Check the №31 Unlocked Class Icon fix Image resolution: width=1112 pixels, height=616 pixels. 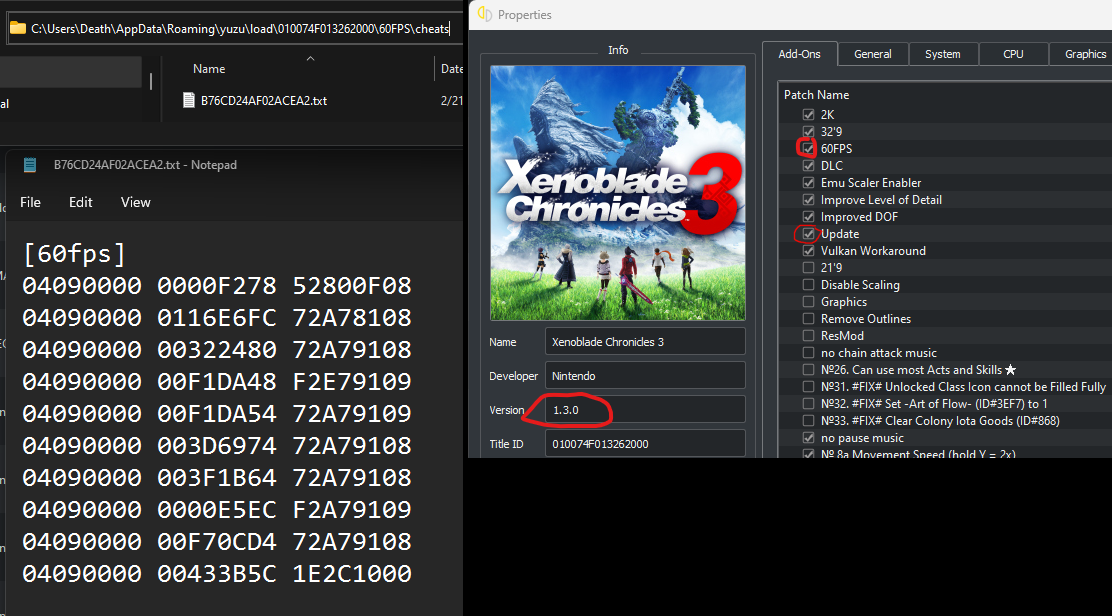[808, 386]
